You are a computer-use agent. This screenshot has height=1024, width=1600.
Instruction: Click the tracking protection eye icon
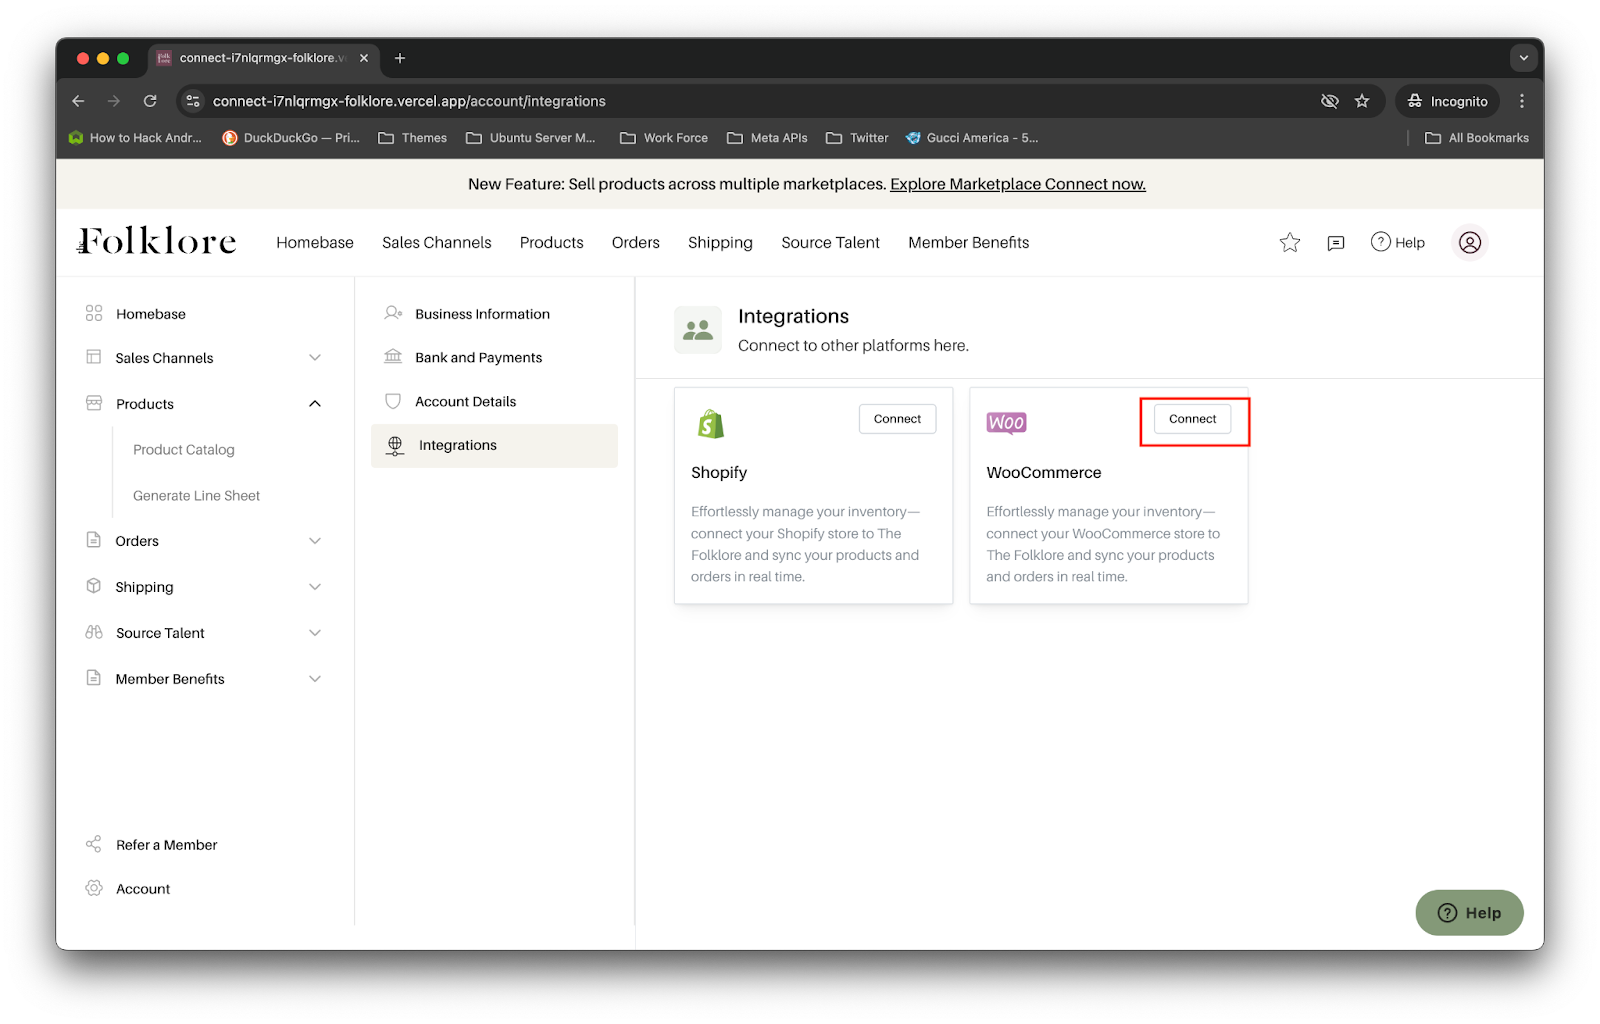pyautogui.click(x=1330, y=101)
